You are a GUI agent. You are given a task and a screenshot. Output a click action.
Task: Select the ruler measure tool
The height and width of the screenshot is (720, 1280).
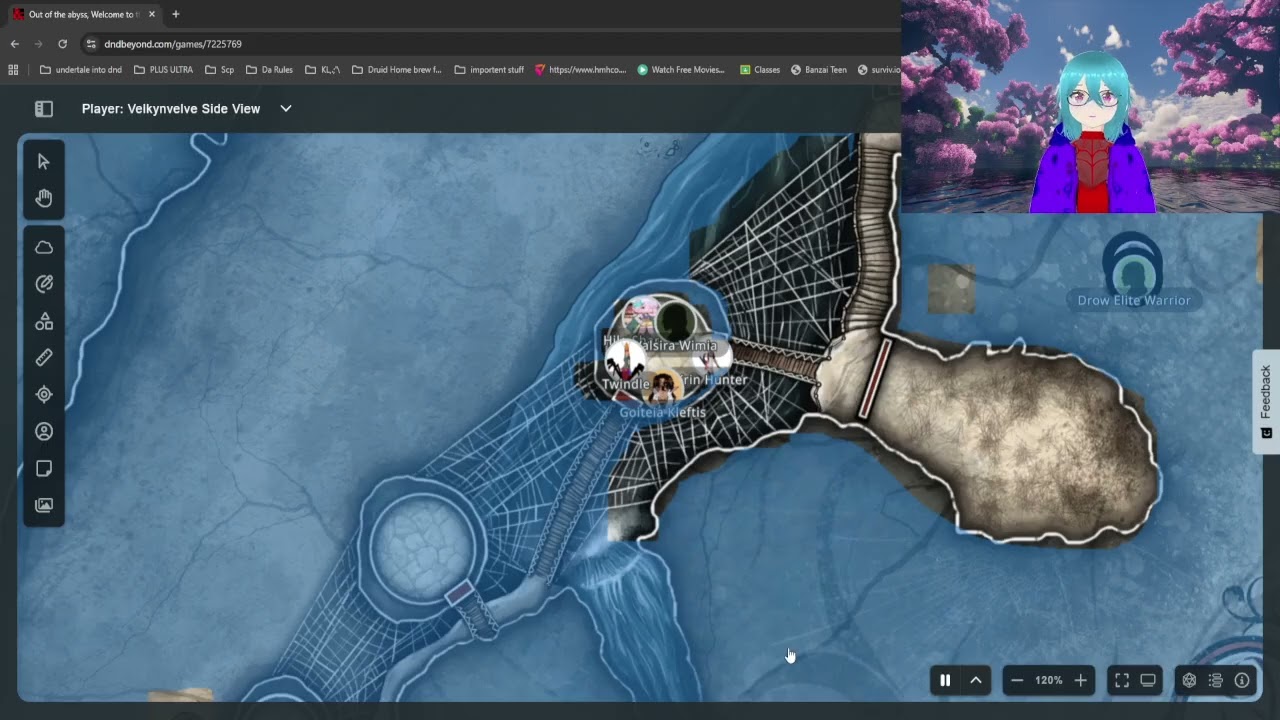44,357
